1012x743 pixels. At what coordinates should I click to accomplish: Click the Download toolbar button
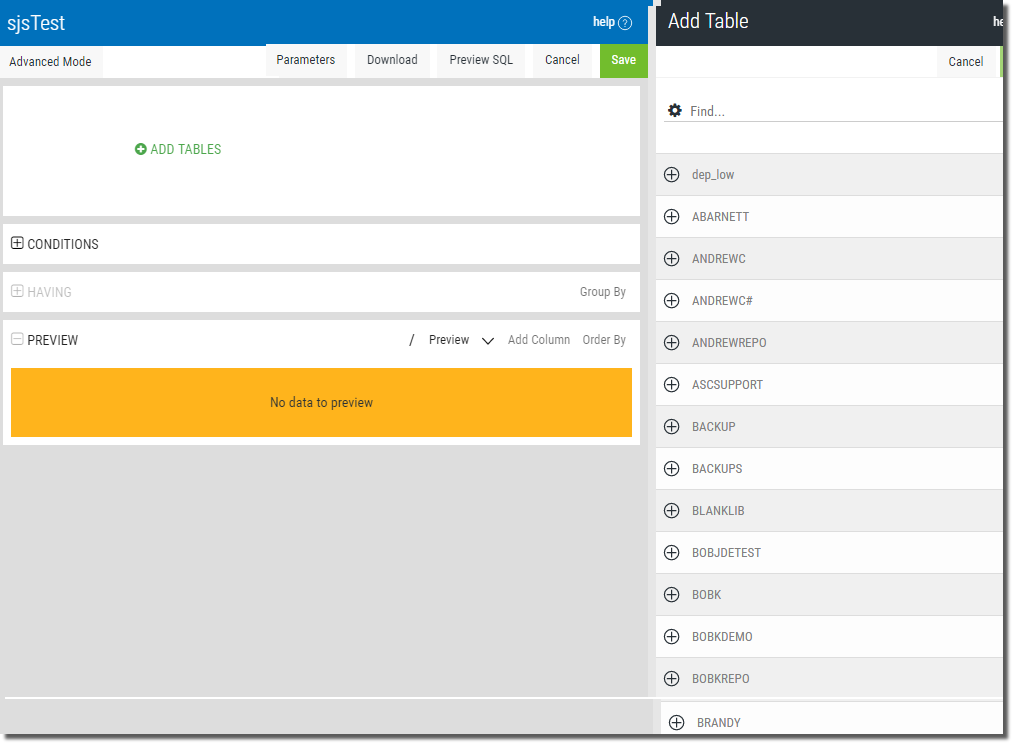click(392, 60)
